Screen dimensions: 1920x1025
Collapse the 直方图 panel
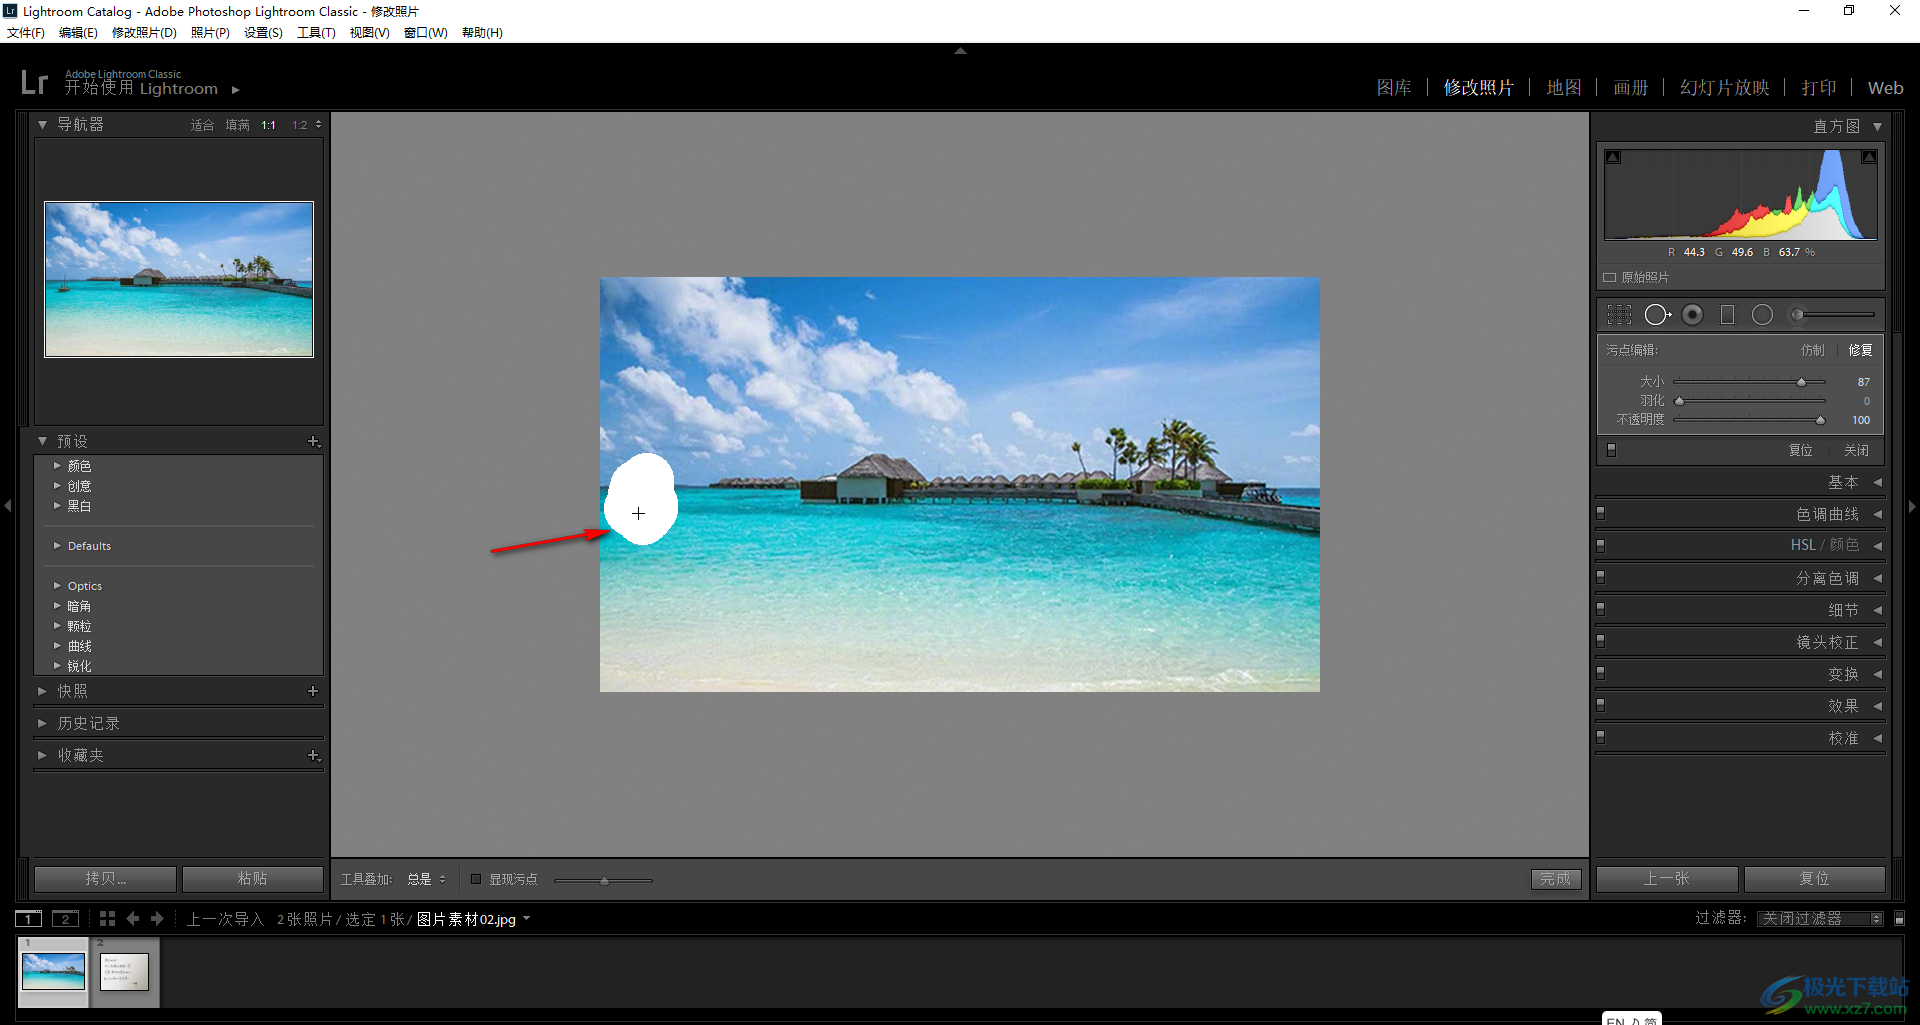coord(1877,126)
